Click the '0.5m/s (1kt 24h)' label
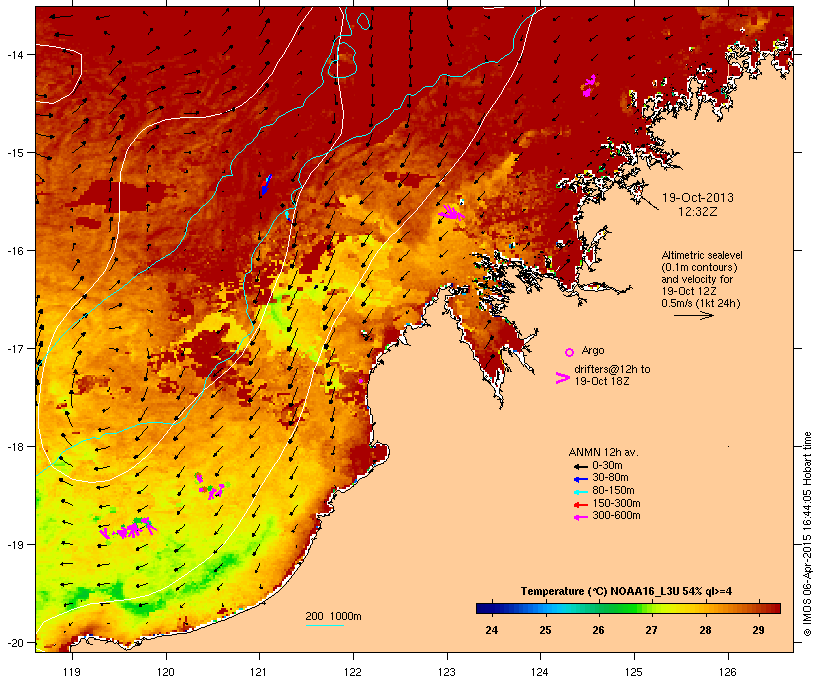This screenshot has height=680, width=820. point(701,303)
